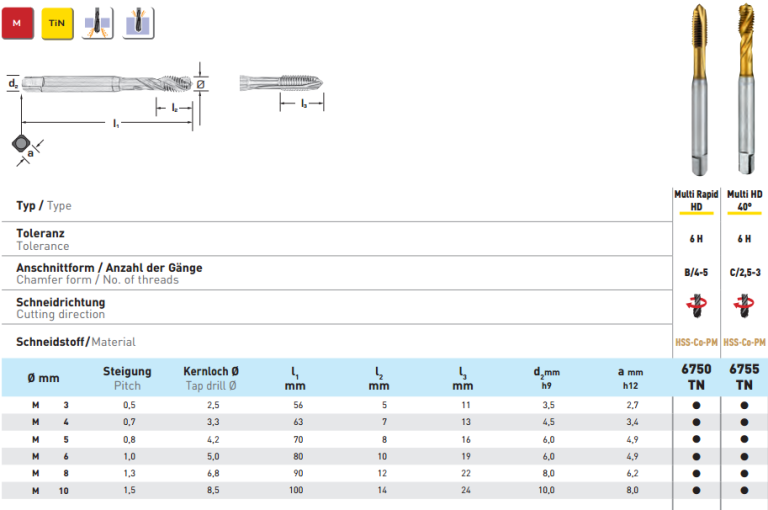The height and width of the screenshot is (510, 768).
Task: Click the yellow TiN coating badge
Action: click(56, 22)
